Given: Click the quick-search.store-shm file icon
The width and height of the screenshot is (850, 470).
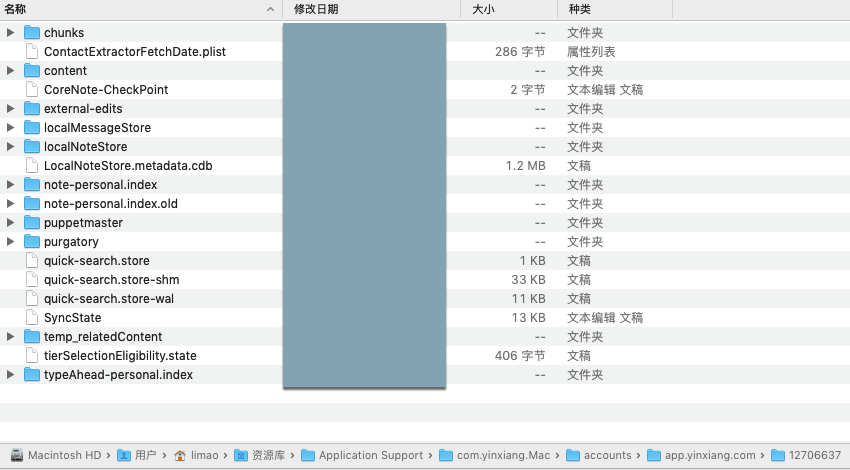Looking at the screenshot, I should coord(32,280).
